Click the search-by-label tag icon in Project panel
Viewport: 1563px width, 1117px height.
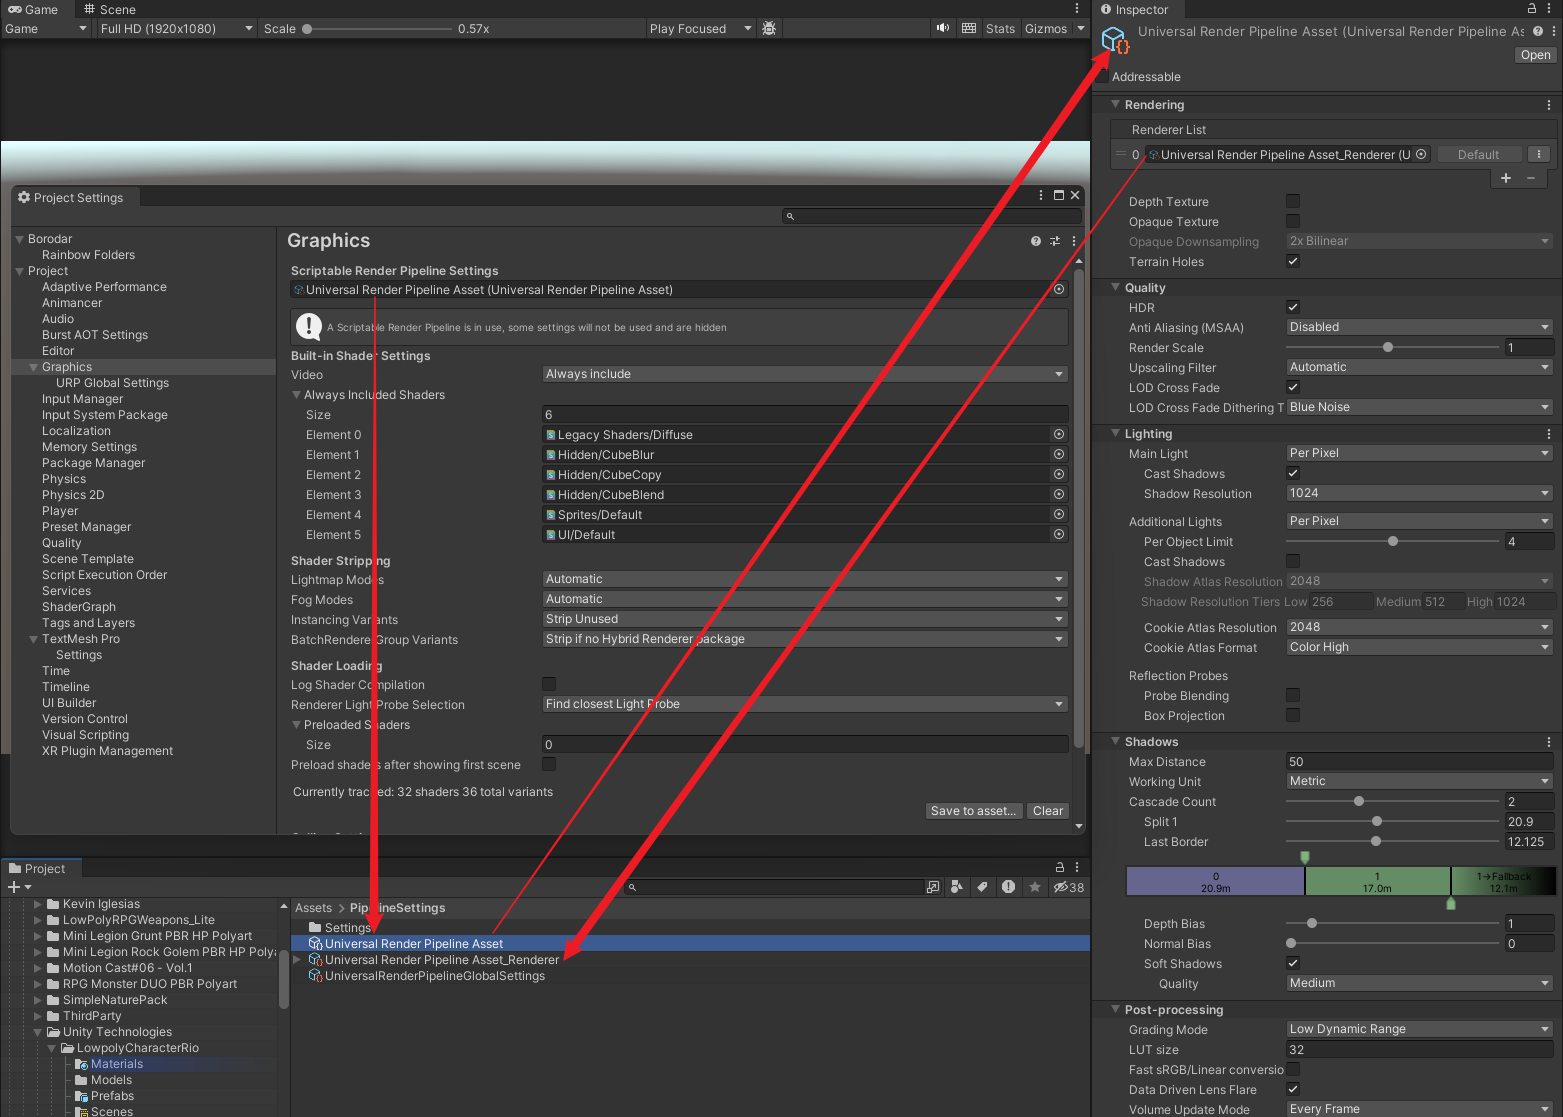983,887
